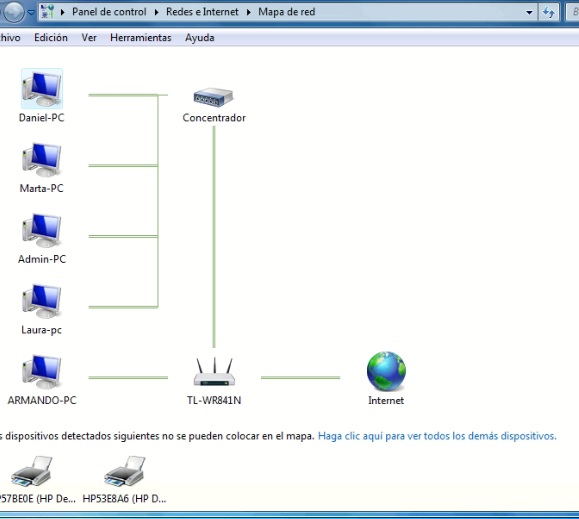The image size is (579, 519).
Task: Select the ARMANDO-PC computer icon
Action: pyautogui.click(x=42, y=372)
